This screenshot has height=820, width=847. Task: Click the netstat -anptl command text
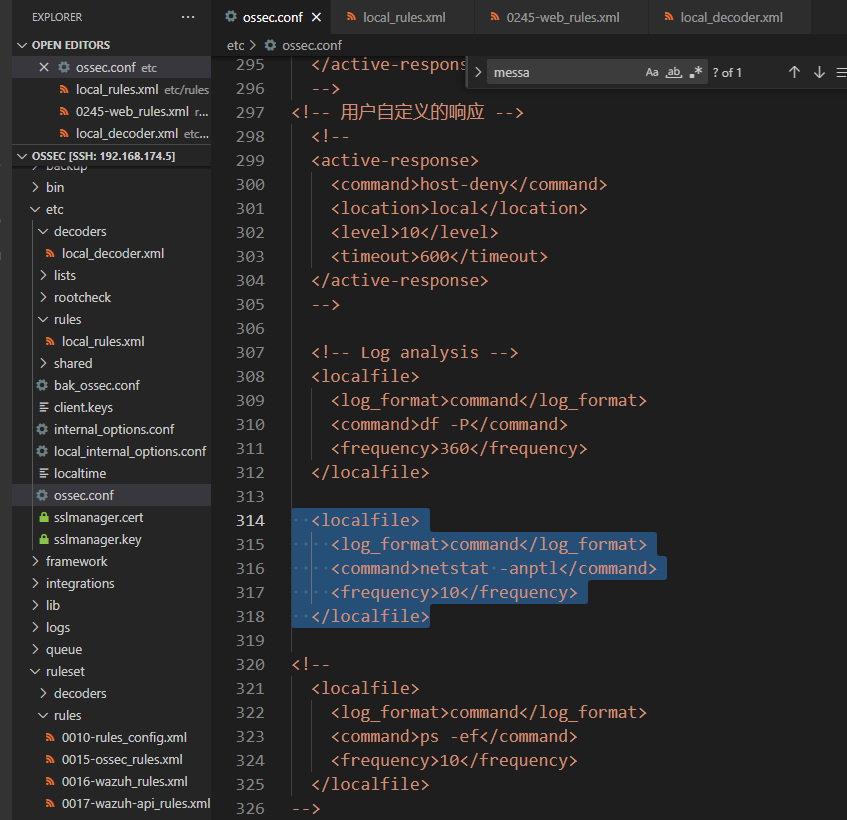click(489, 569)
